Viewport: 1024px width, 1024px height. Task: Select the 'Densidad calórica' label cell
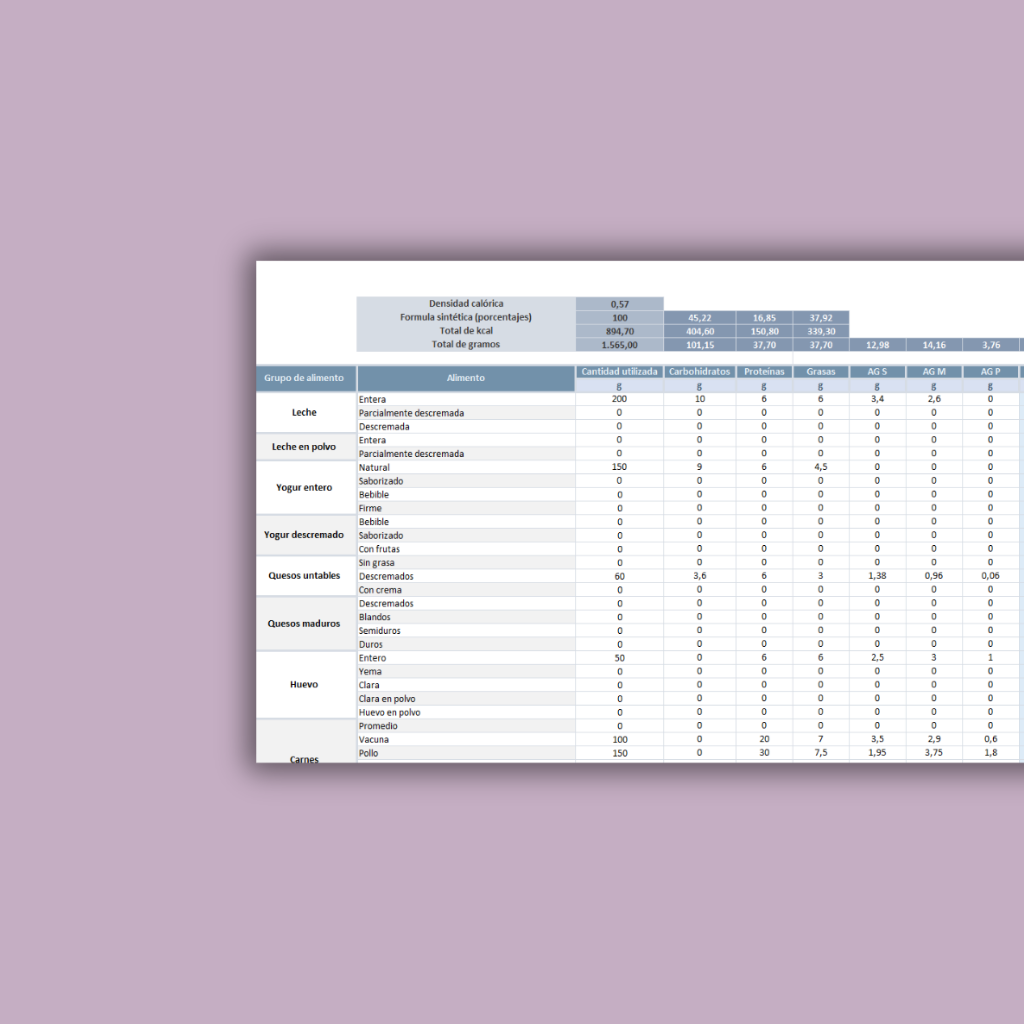(466, 303)
